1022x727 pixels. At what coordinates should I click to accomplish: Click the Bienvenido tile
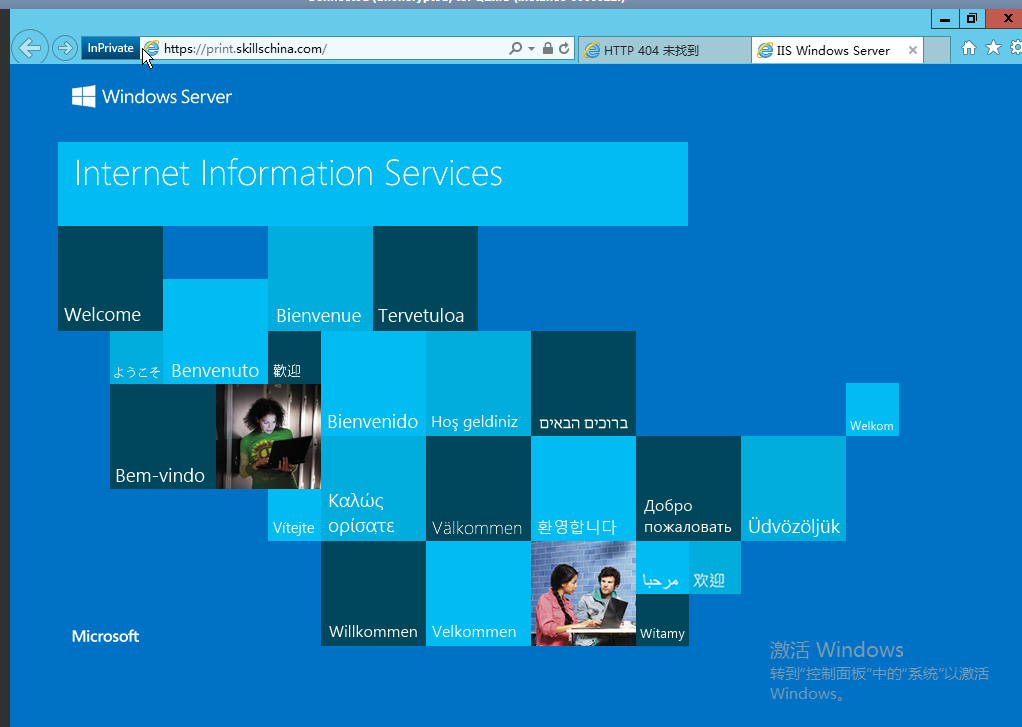point(373,383)
